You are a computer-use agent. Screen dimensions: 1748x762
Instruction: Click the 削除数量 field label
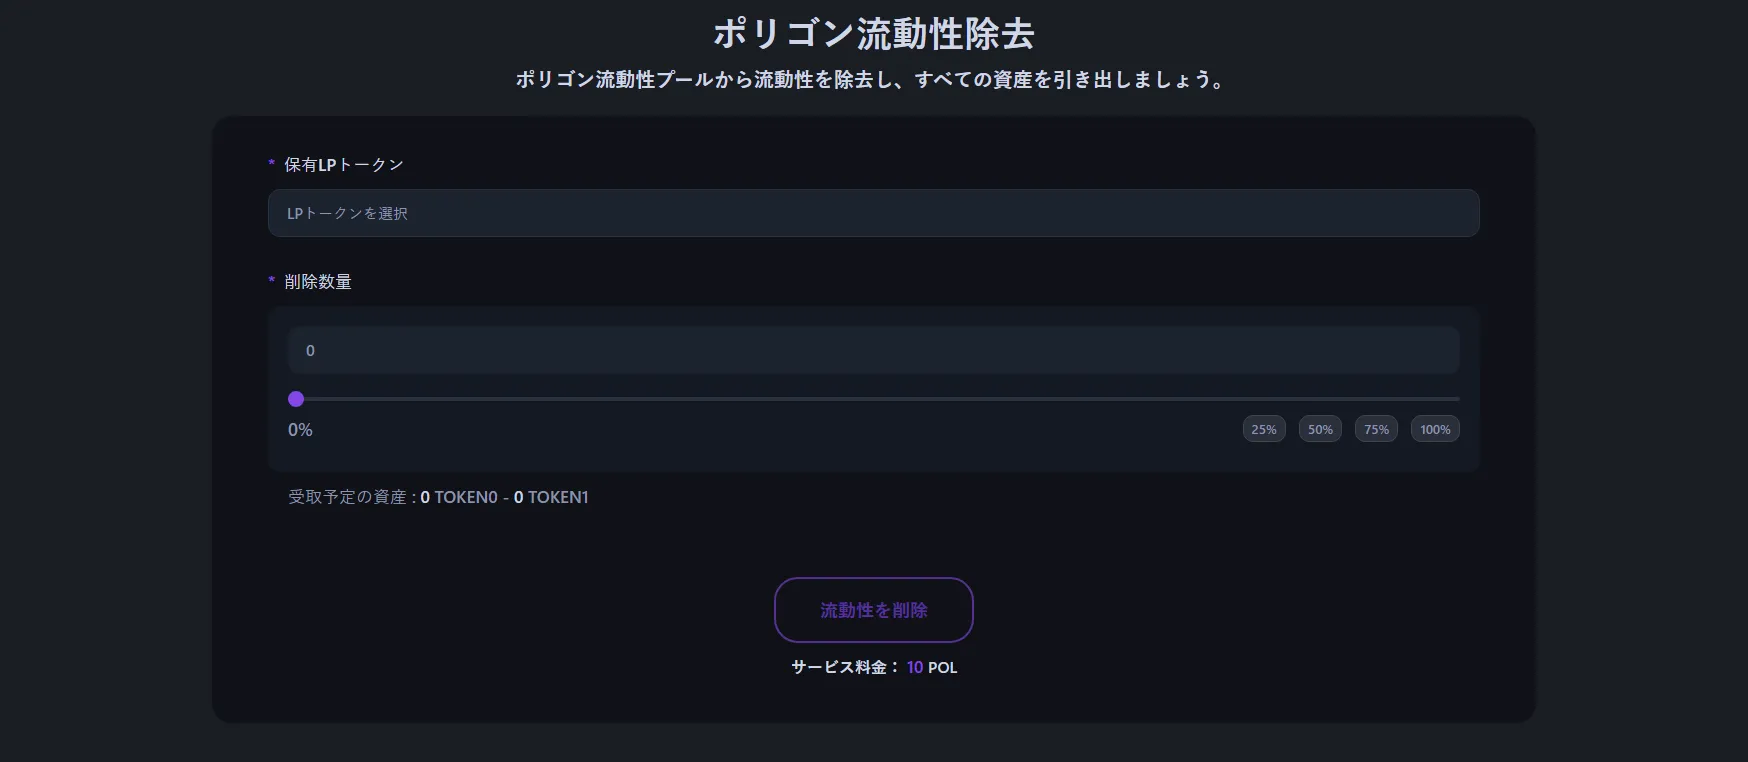318,282
